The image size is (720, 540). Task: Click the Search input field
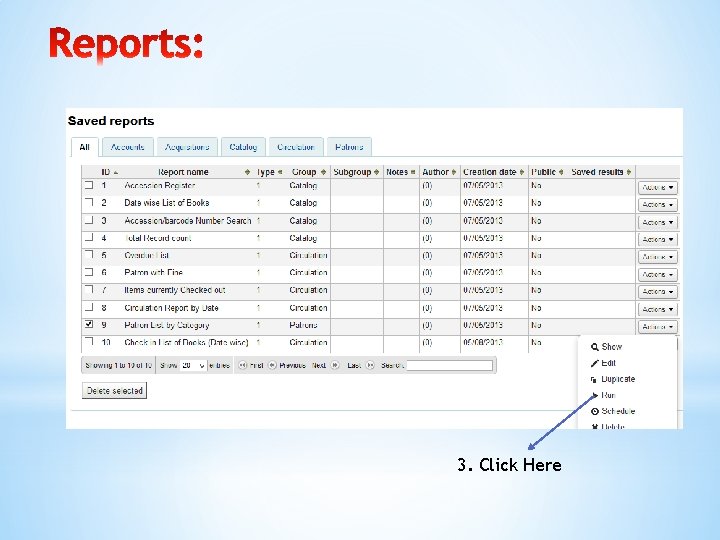(450, 366)
